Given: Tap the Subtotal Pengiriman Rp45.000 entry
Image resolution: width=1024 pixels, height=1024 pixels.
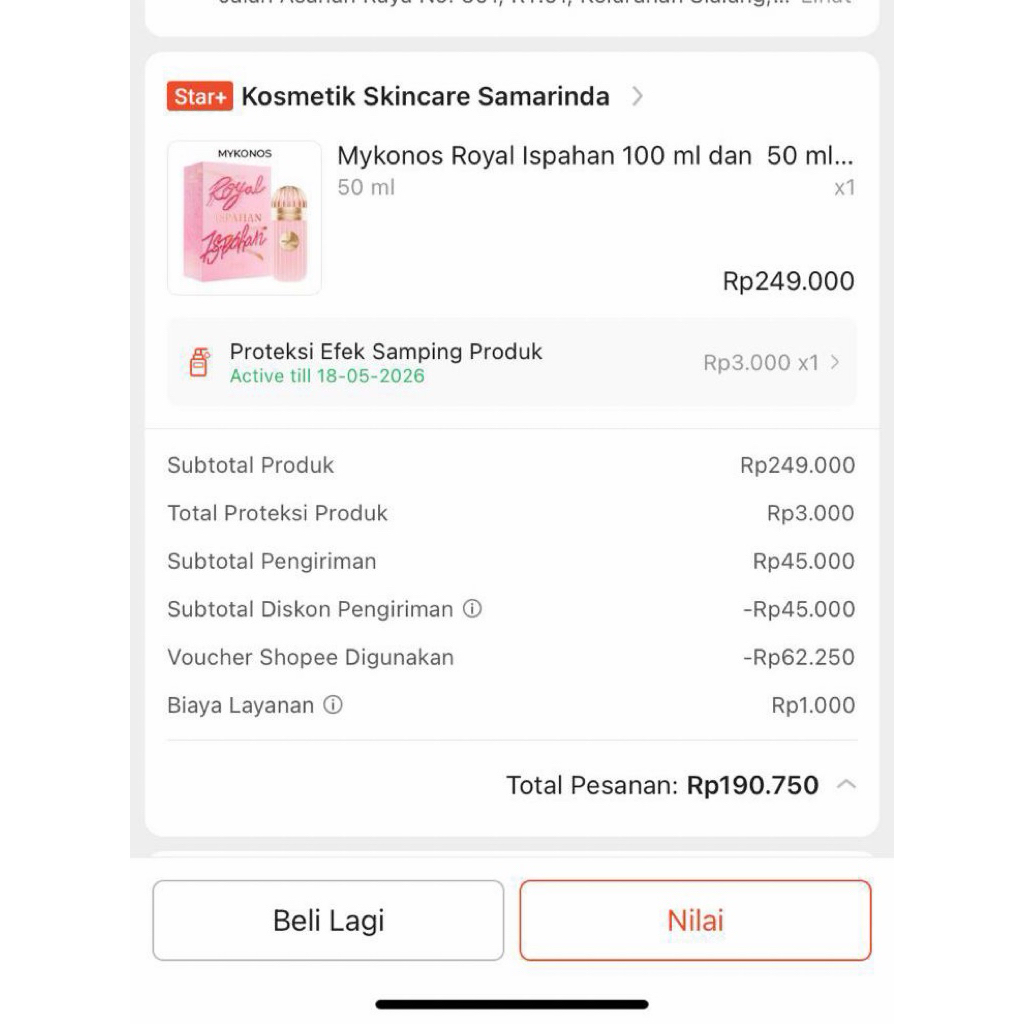Looking at the screenshot, I should 510,561.
